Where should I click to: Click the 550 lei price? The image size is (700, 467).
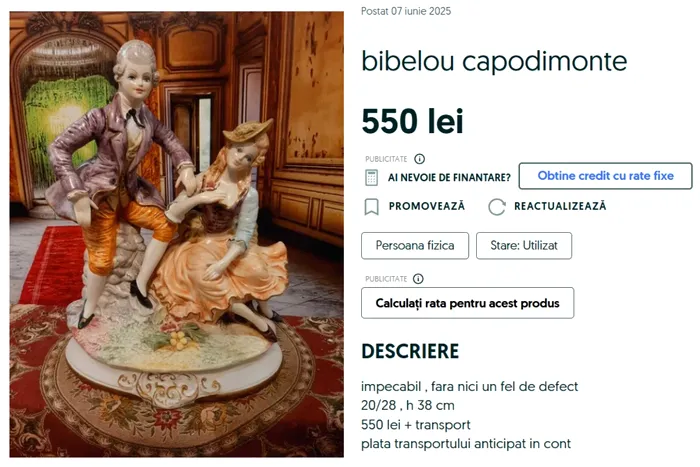click(412, 121)
